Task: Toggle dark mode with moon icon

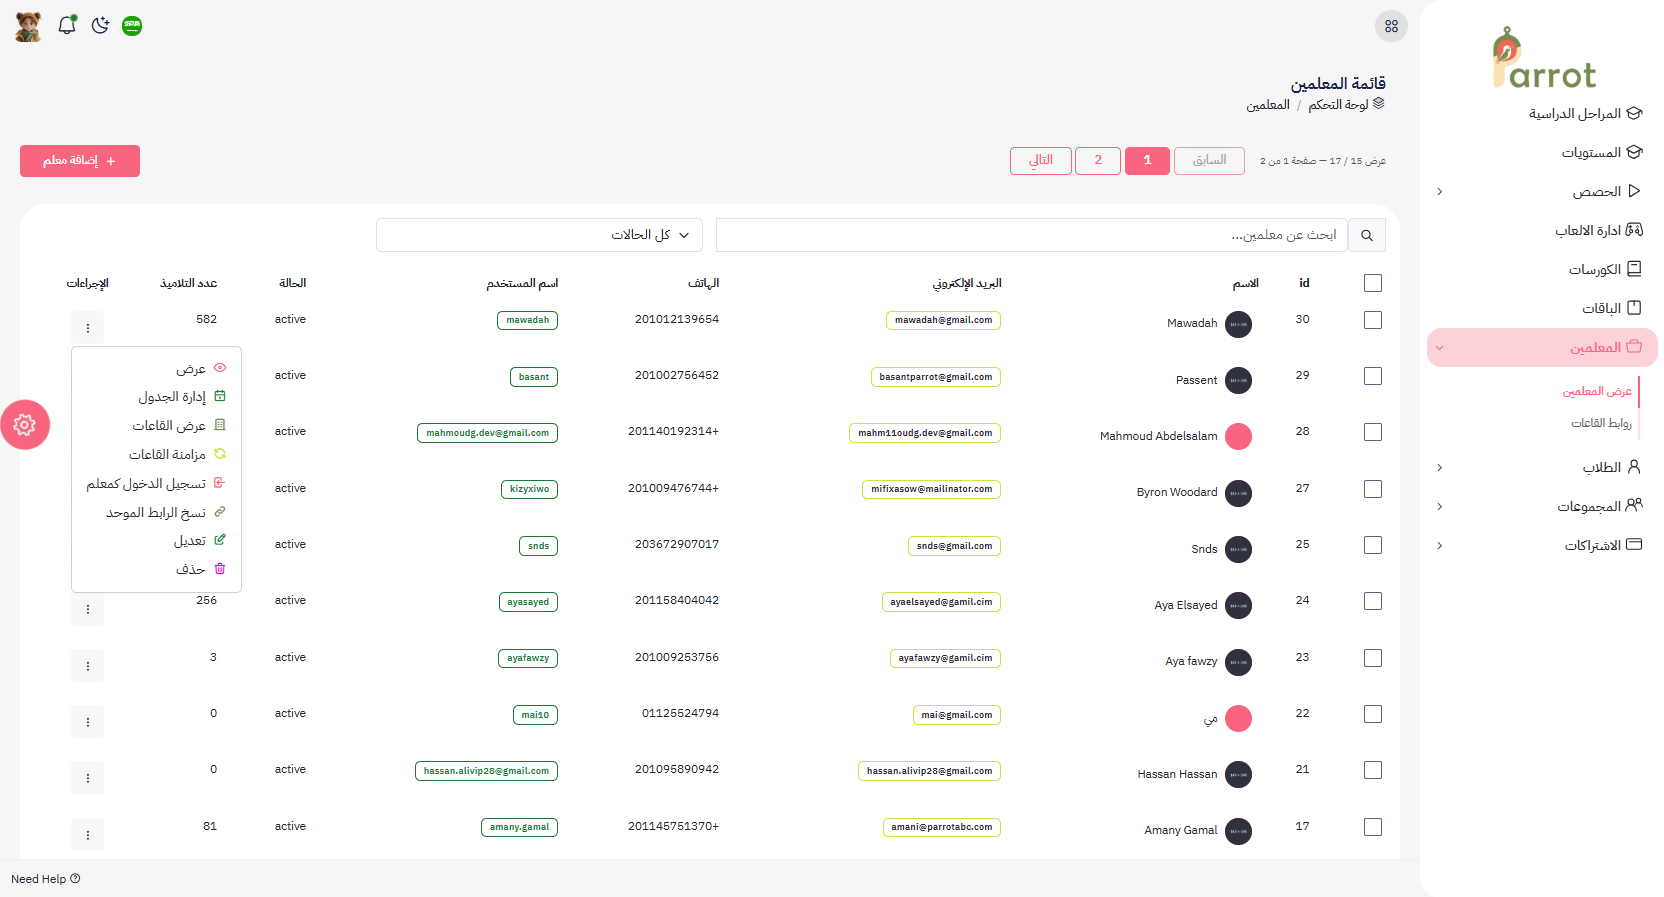Action: [100, 26]
